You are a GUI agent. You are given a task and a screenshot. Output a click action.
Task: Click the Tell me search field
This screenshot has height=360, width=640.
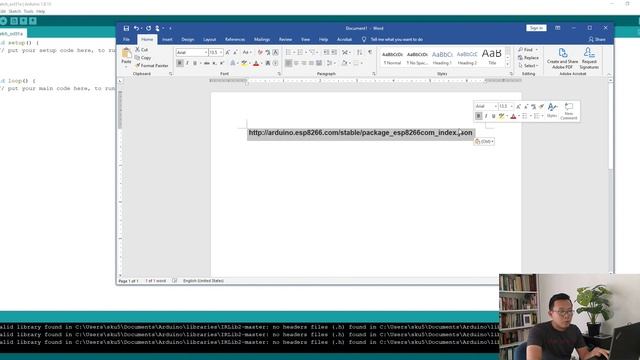[397, 40]
